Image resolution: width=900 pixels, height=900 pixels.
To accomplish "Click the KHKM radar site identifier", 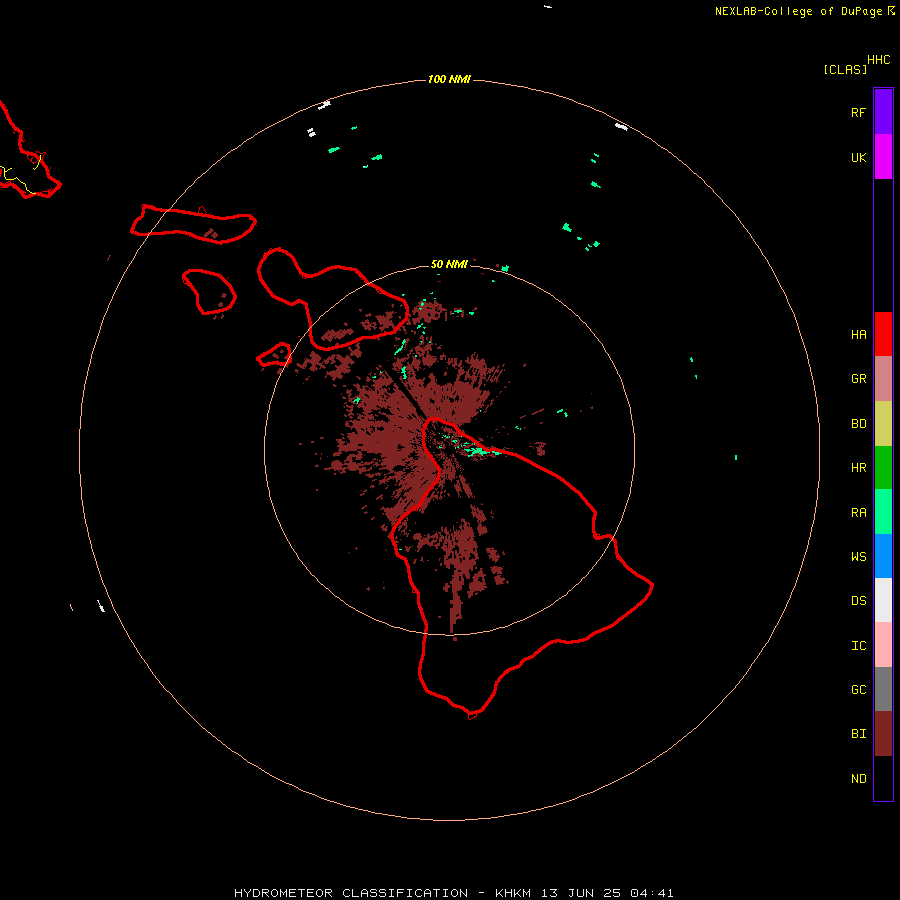I will coord(513,893).
